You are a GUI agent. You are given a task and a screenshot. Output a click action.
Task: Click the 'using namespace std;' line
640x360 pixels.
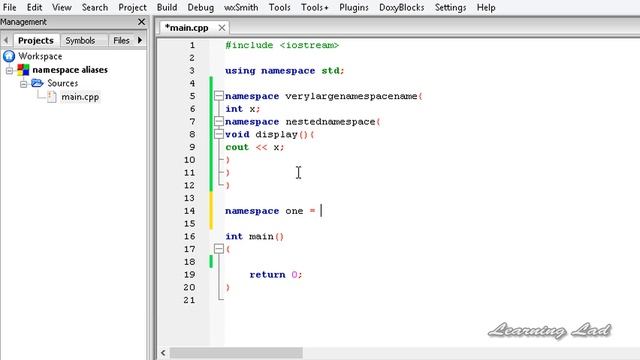284,71
